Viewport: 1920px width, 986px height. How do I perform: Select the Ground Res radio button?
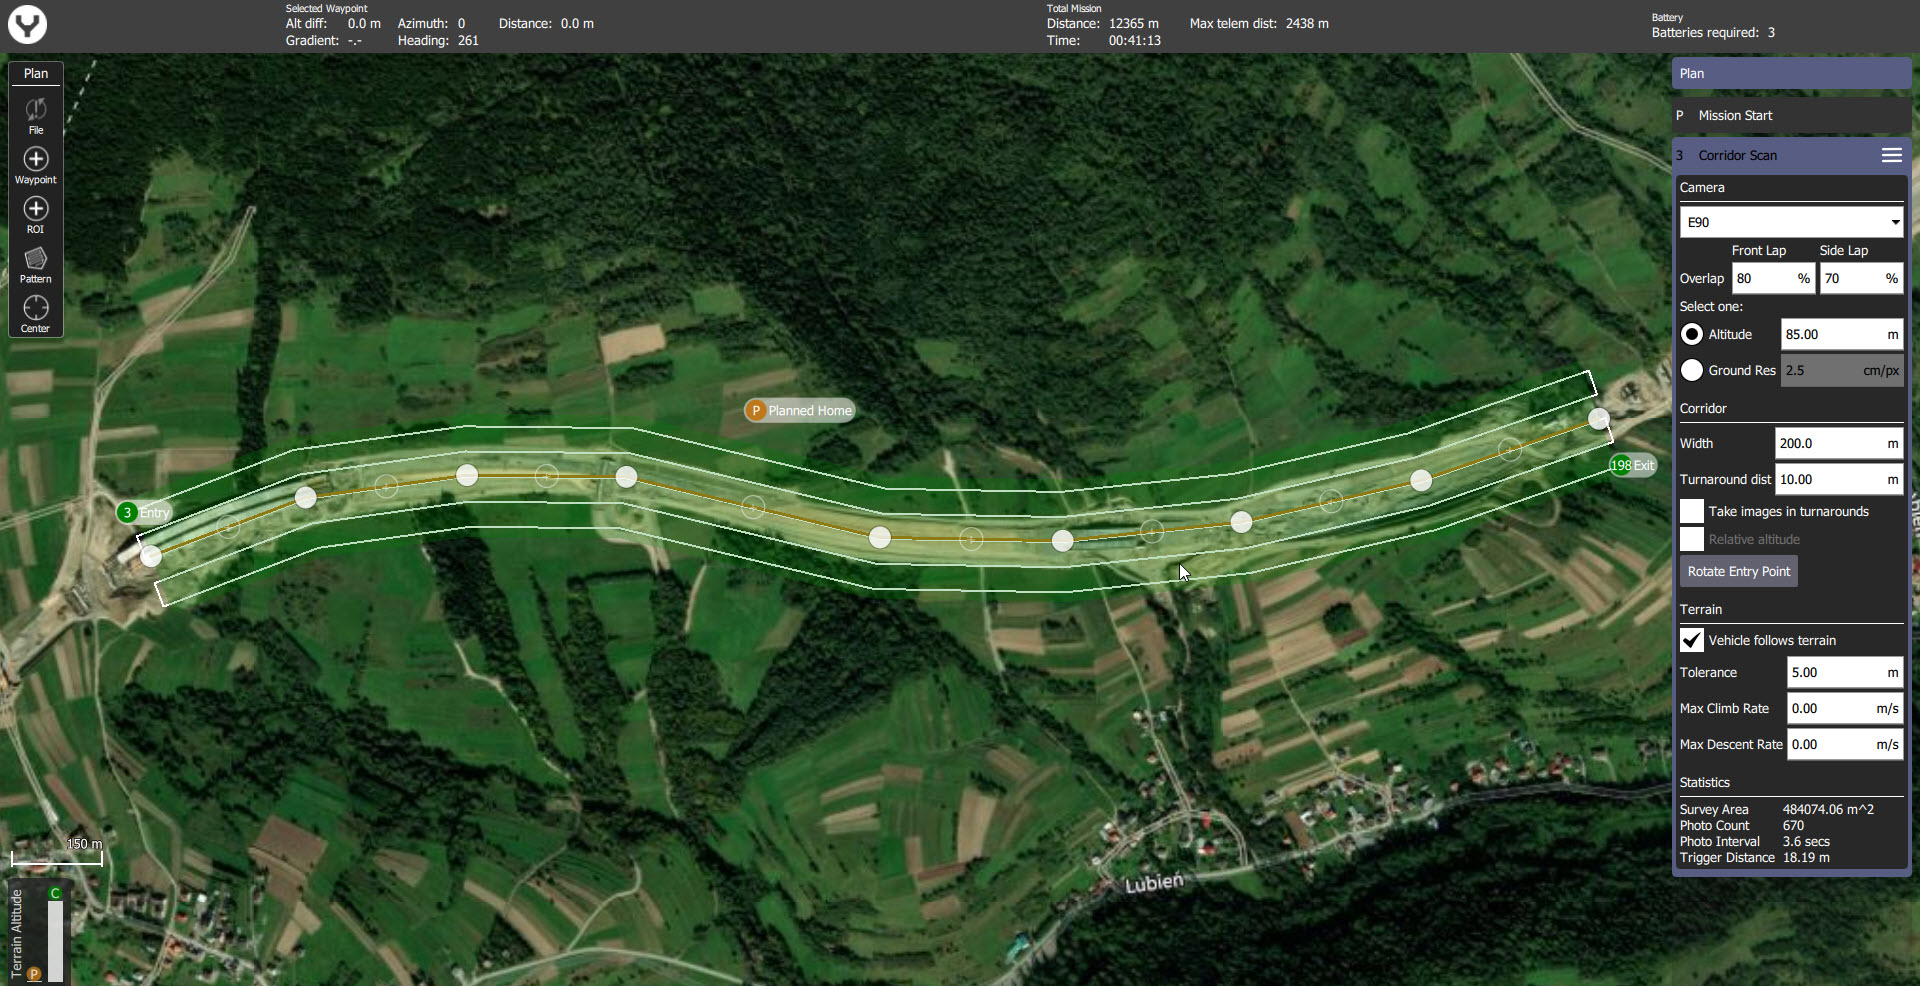coord(1692,371)
